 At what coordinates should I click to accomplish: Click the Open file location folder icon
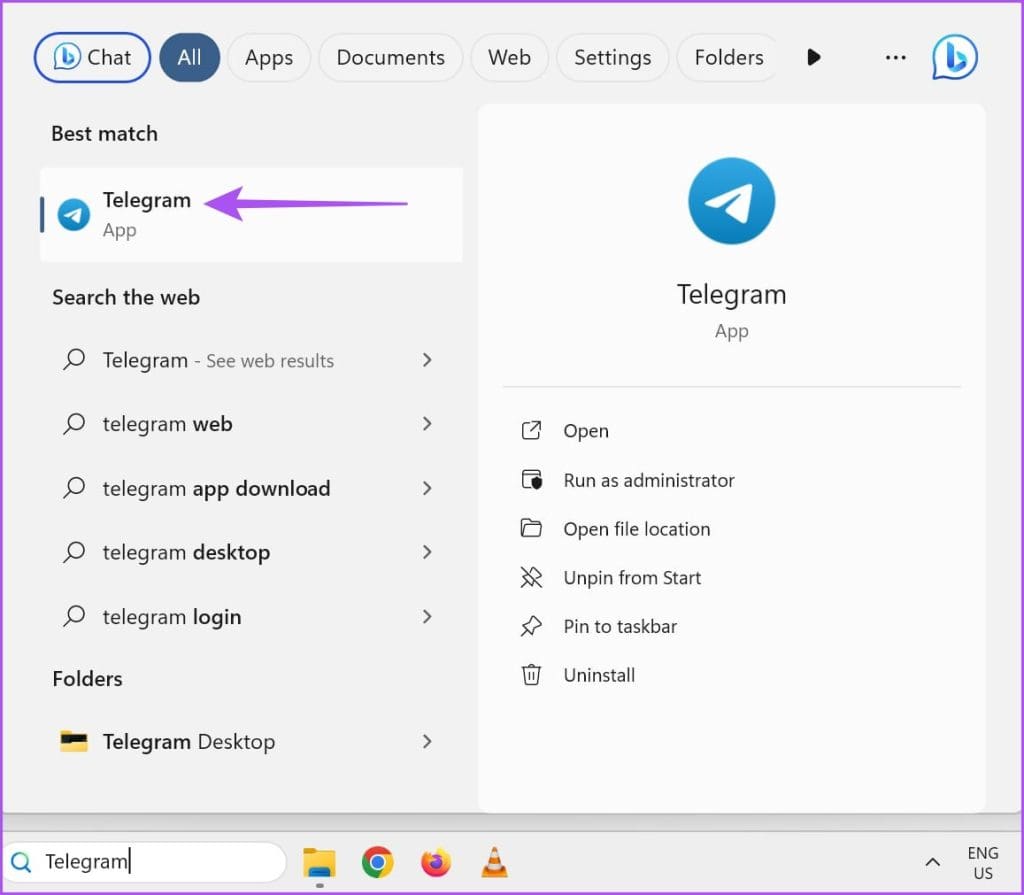coord(531,528)
